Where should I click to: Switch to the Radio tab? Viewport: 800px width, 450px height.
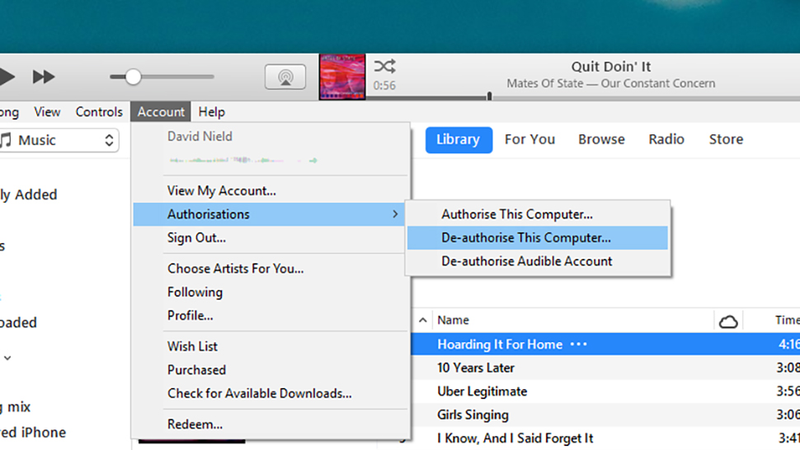(x=666, y=139)
